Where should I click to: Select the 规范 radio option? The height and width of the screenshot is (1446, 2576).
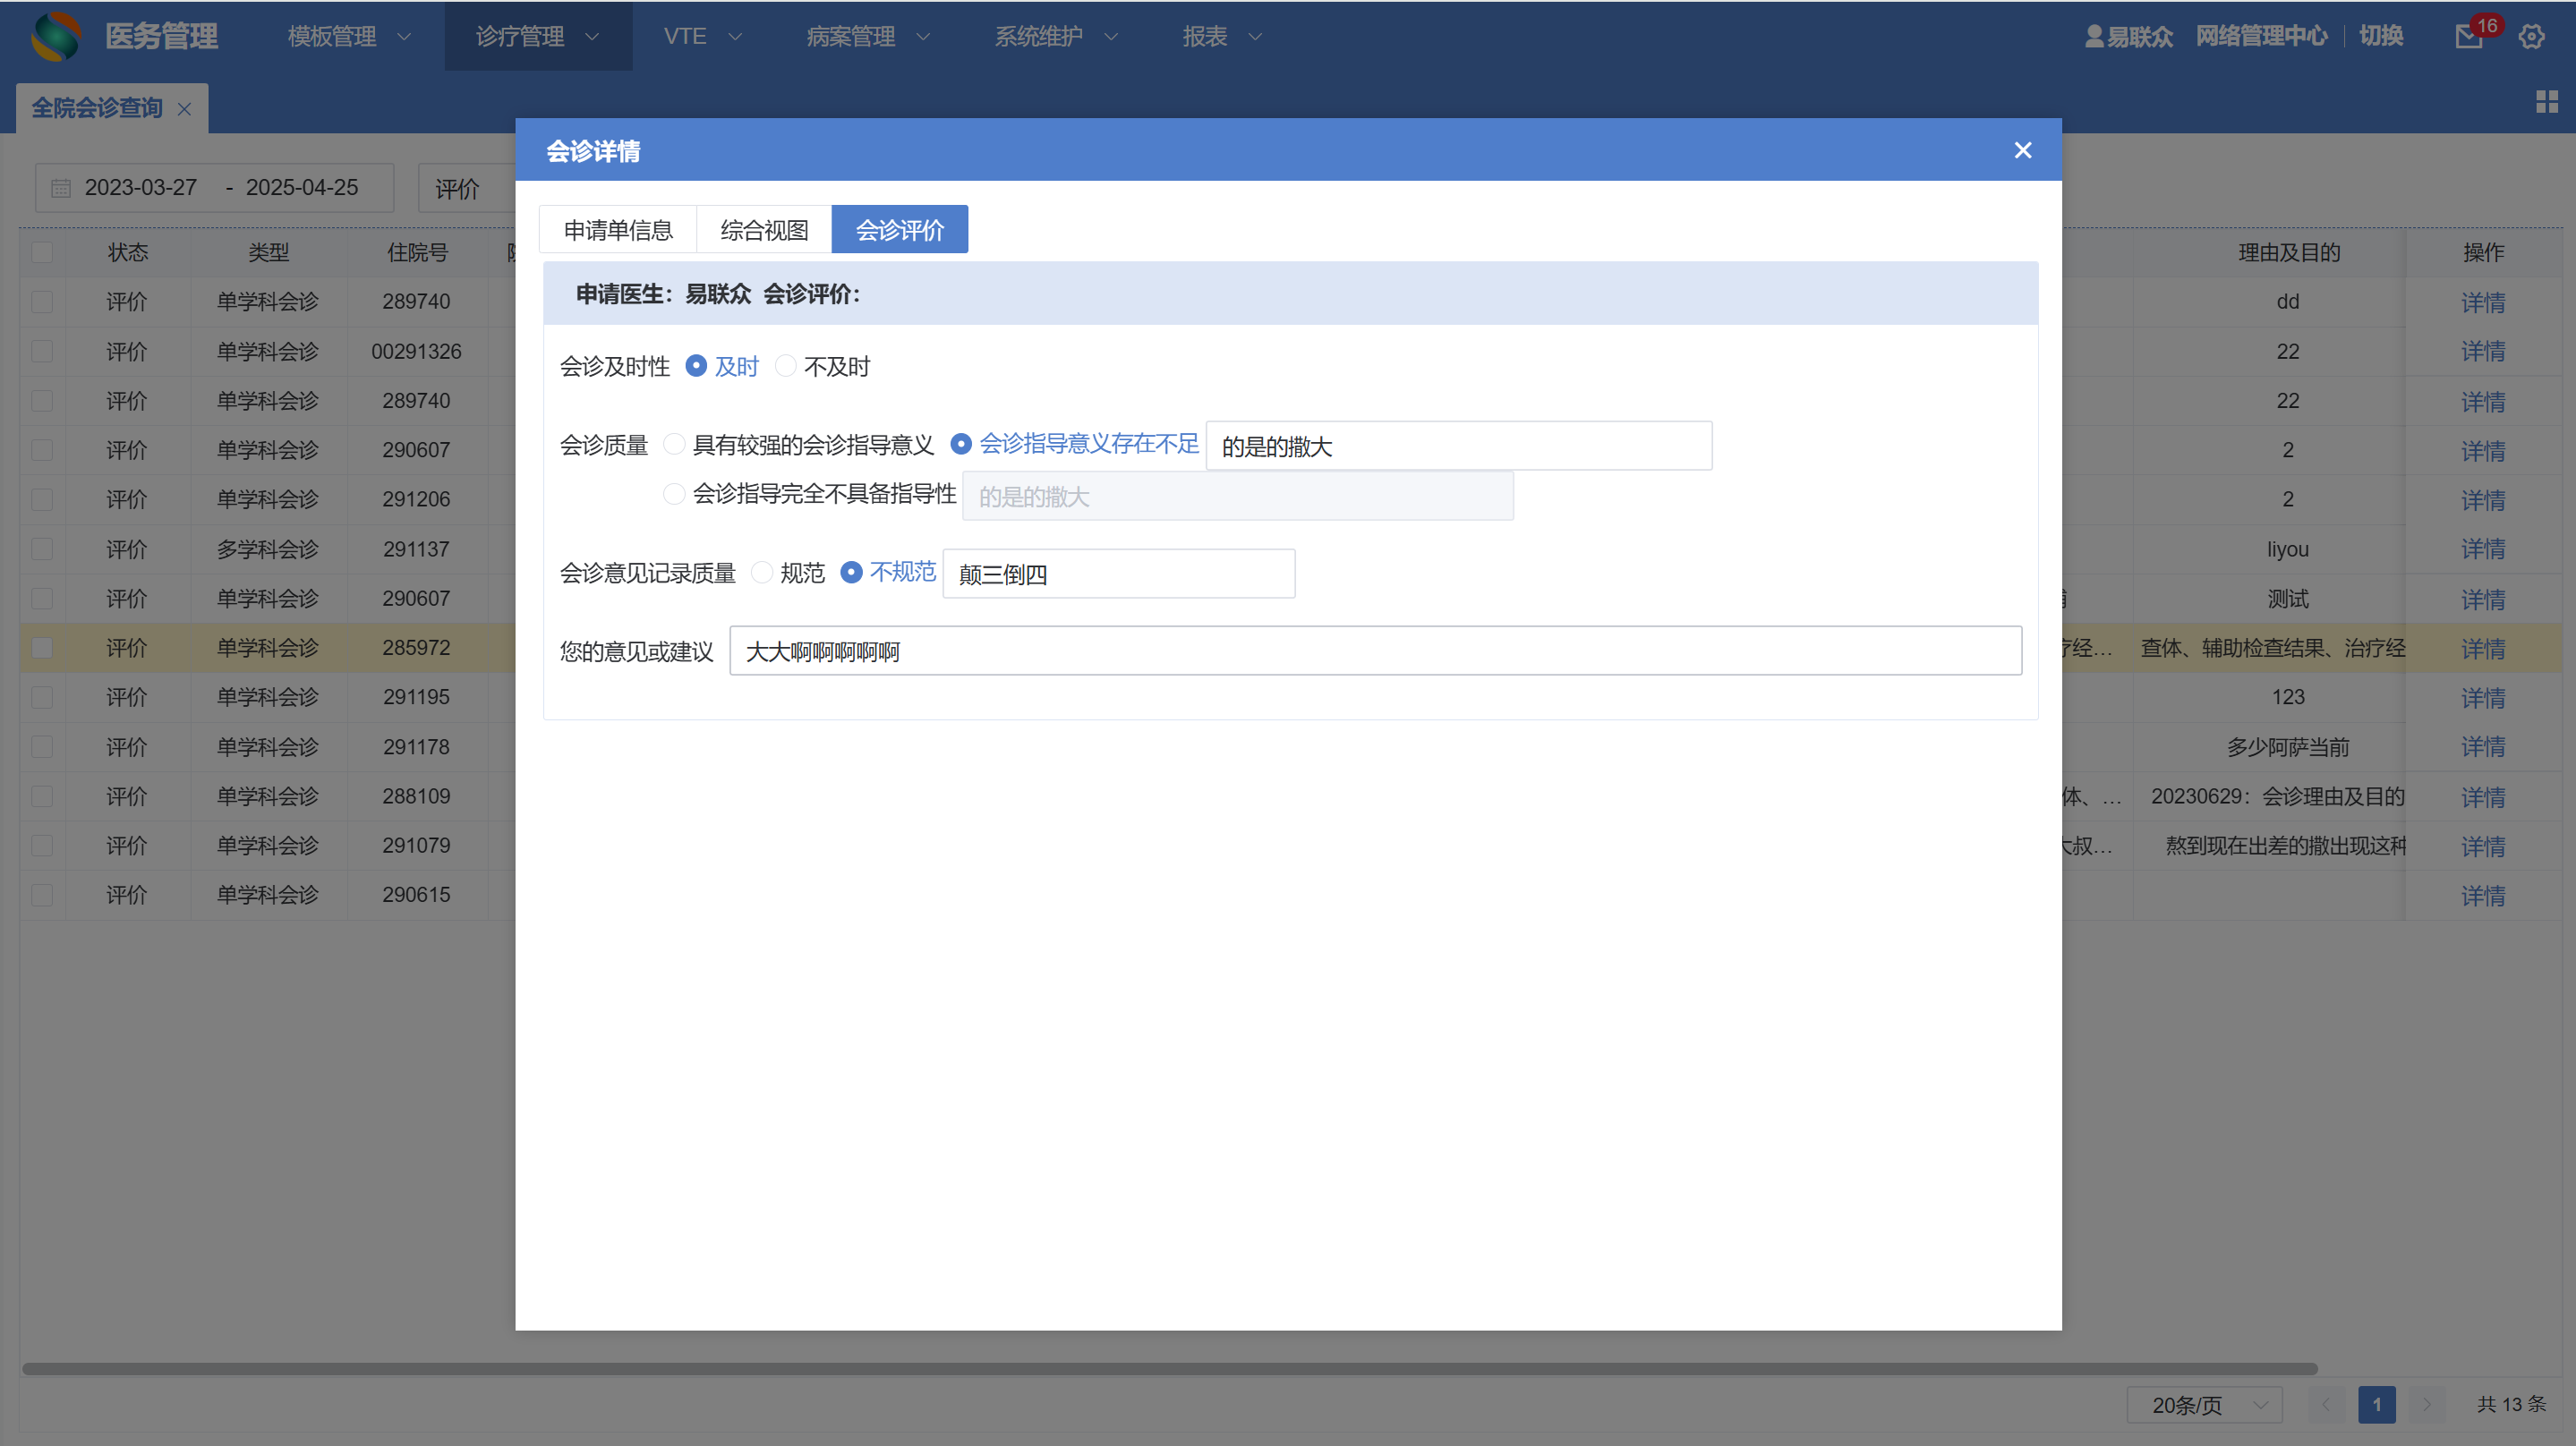[762, 572]
